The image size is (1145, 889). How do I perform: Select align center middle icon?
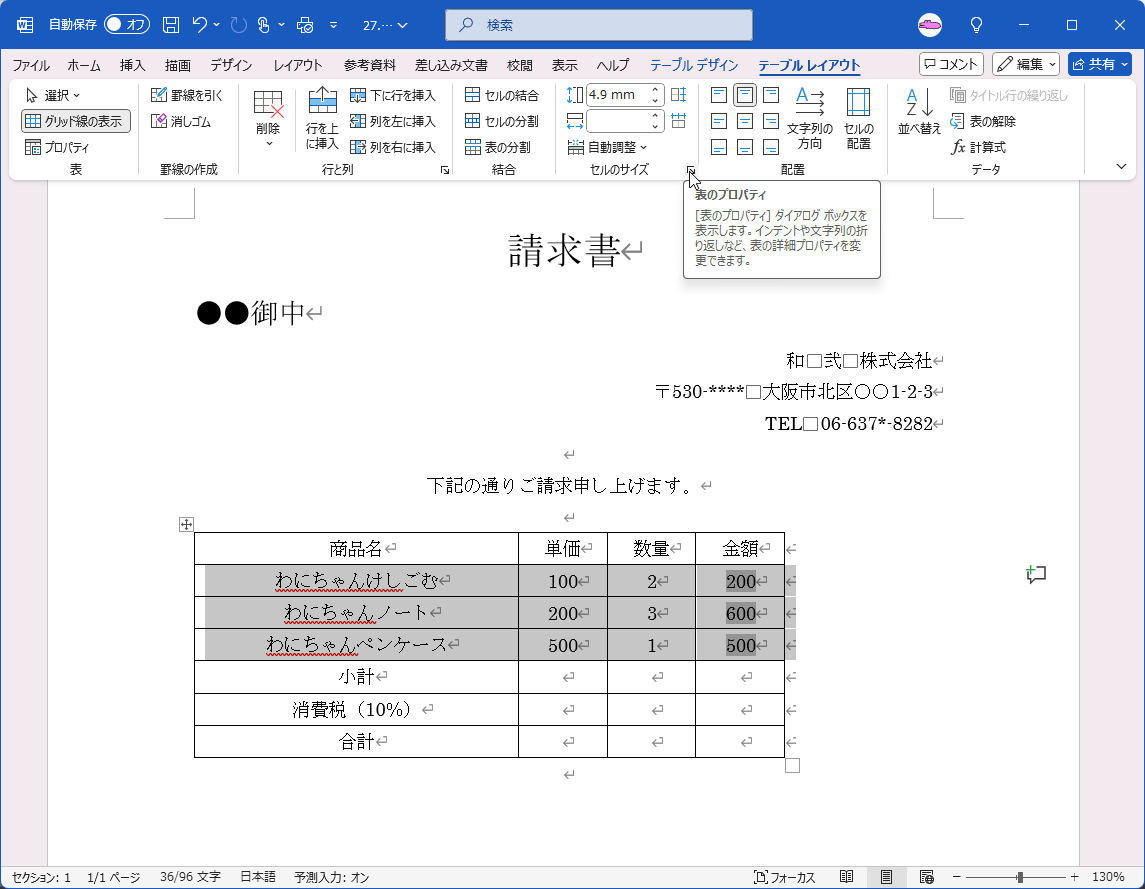(745, 121)
